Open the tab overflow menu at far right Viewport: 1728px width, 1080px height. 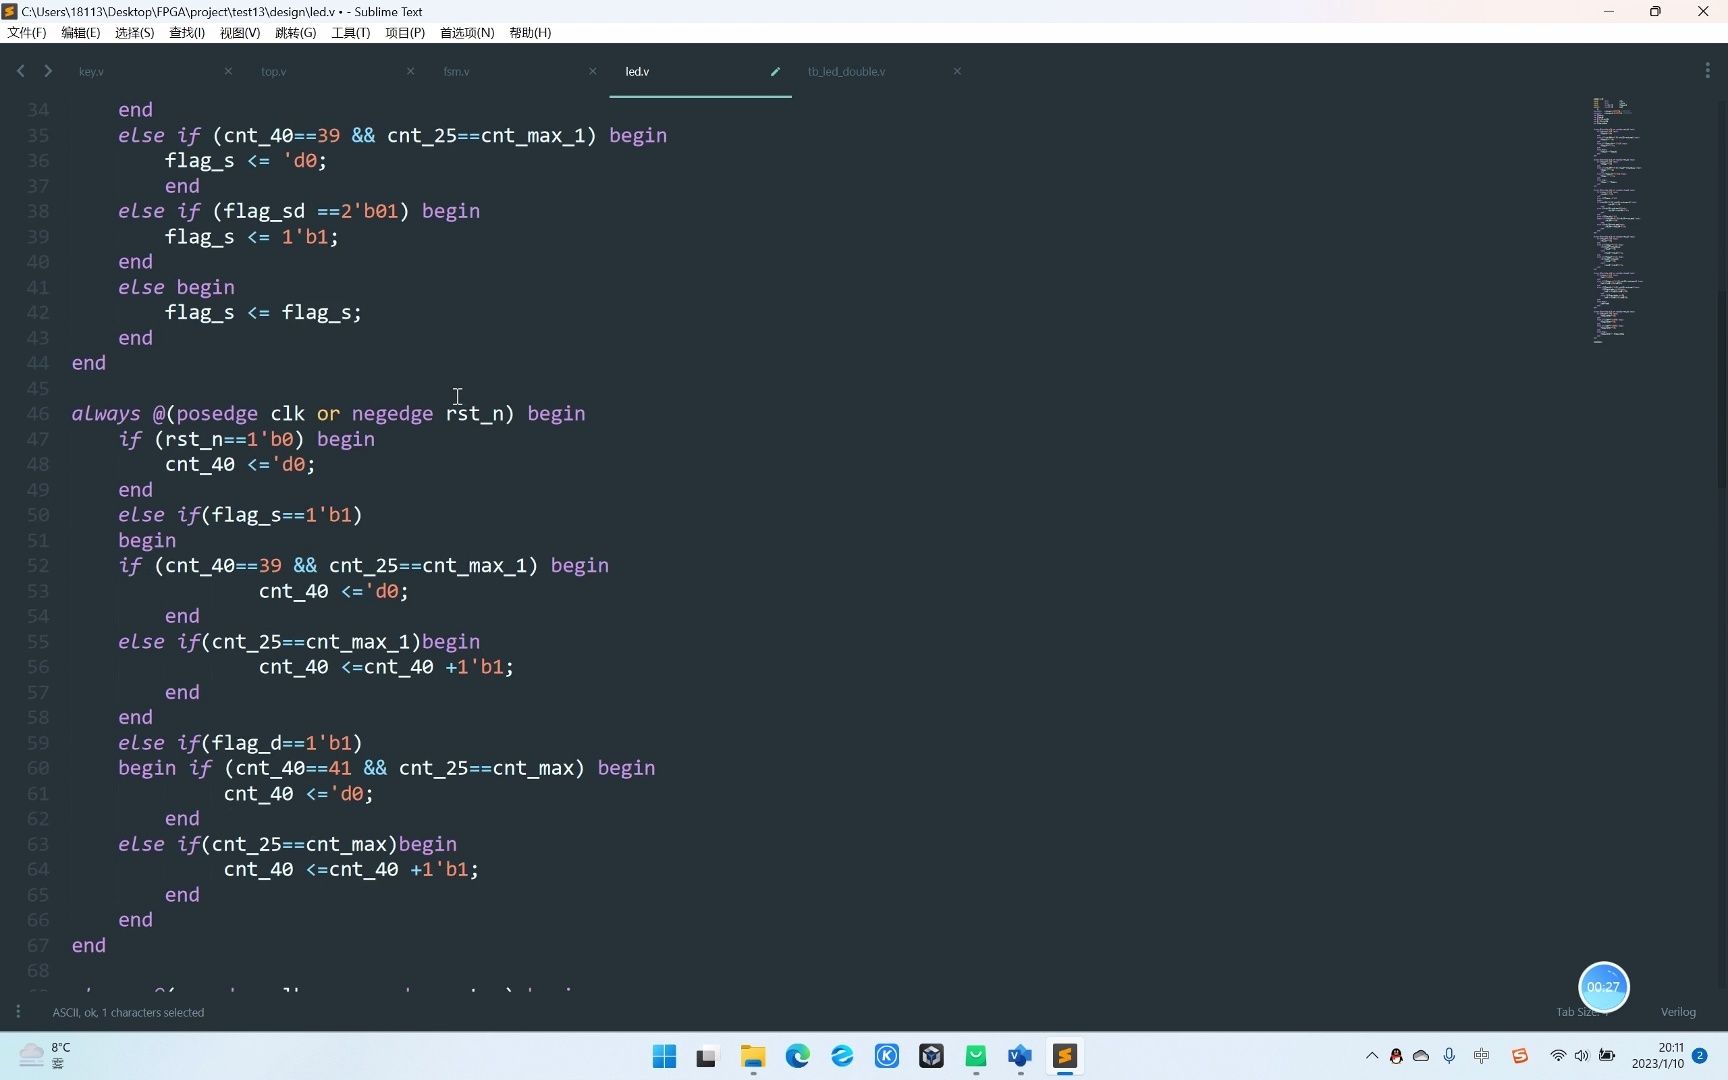coord(1707,71)
